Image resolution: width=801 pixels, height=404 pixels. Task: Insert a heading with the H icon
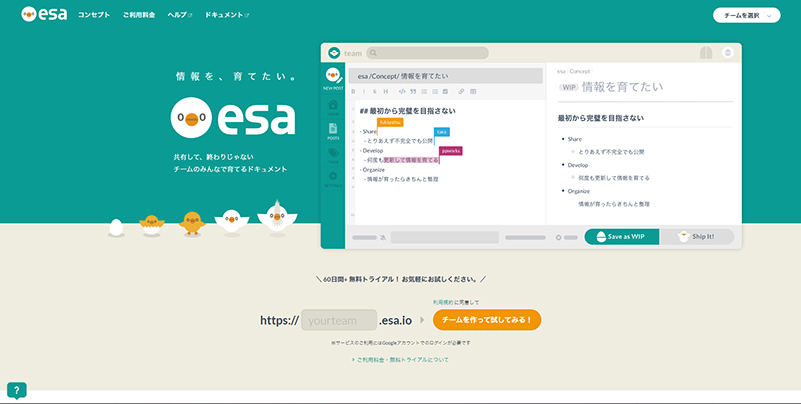pos(386,91)
